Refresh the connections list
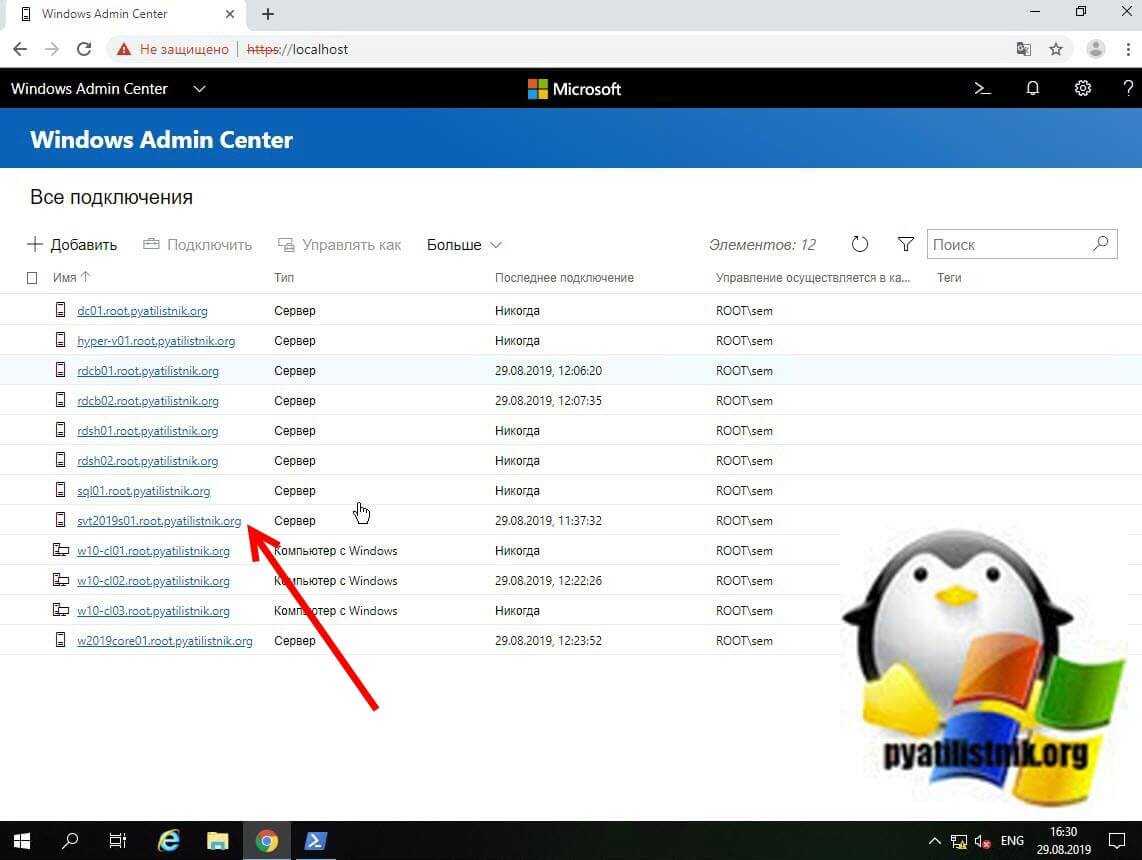This screenshot has width=1142, height=860. pos(859,245)
